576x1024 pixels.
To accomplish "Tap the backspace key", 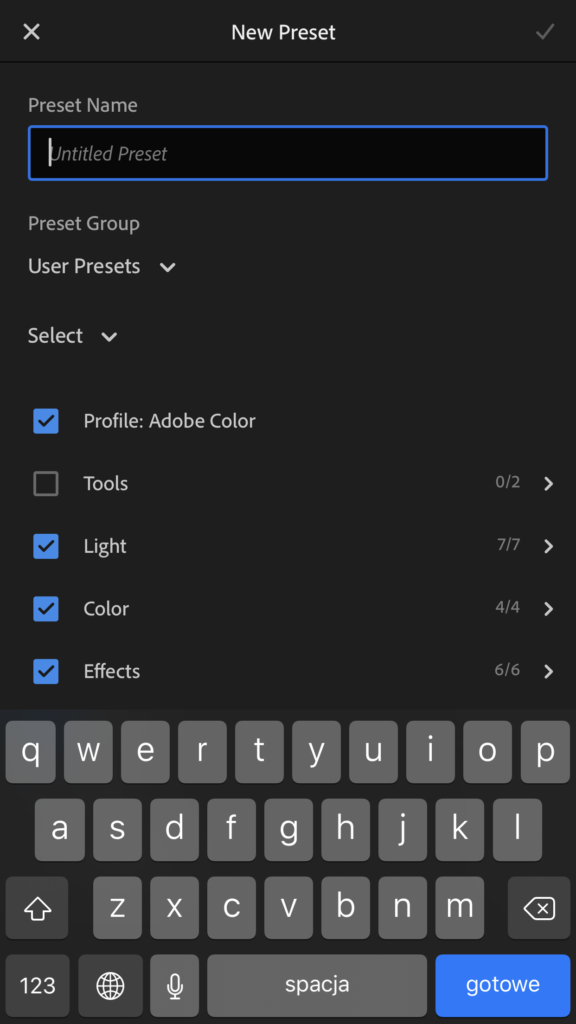I will tap(538, 908).
